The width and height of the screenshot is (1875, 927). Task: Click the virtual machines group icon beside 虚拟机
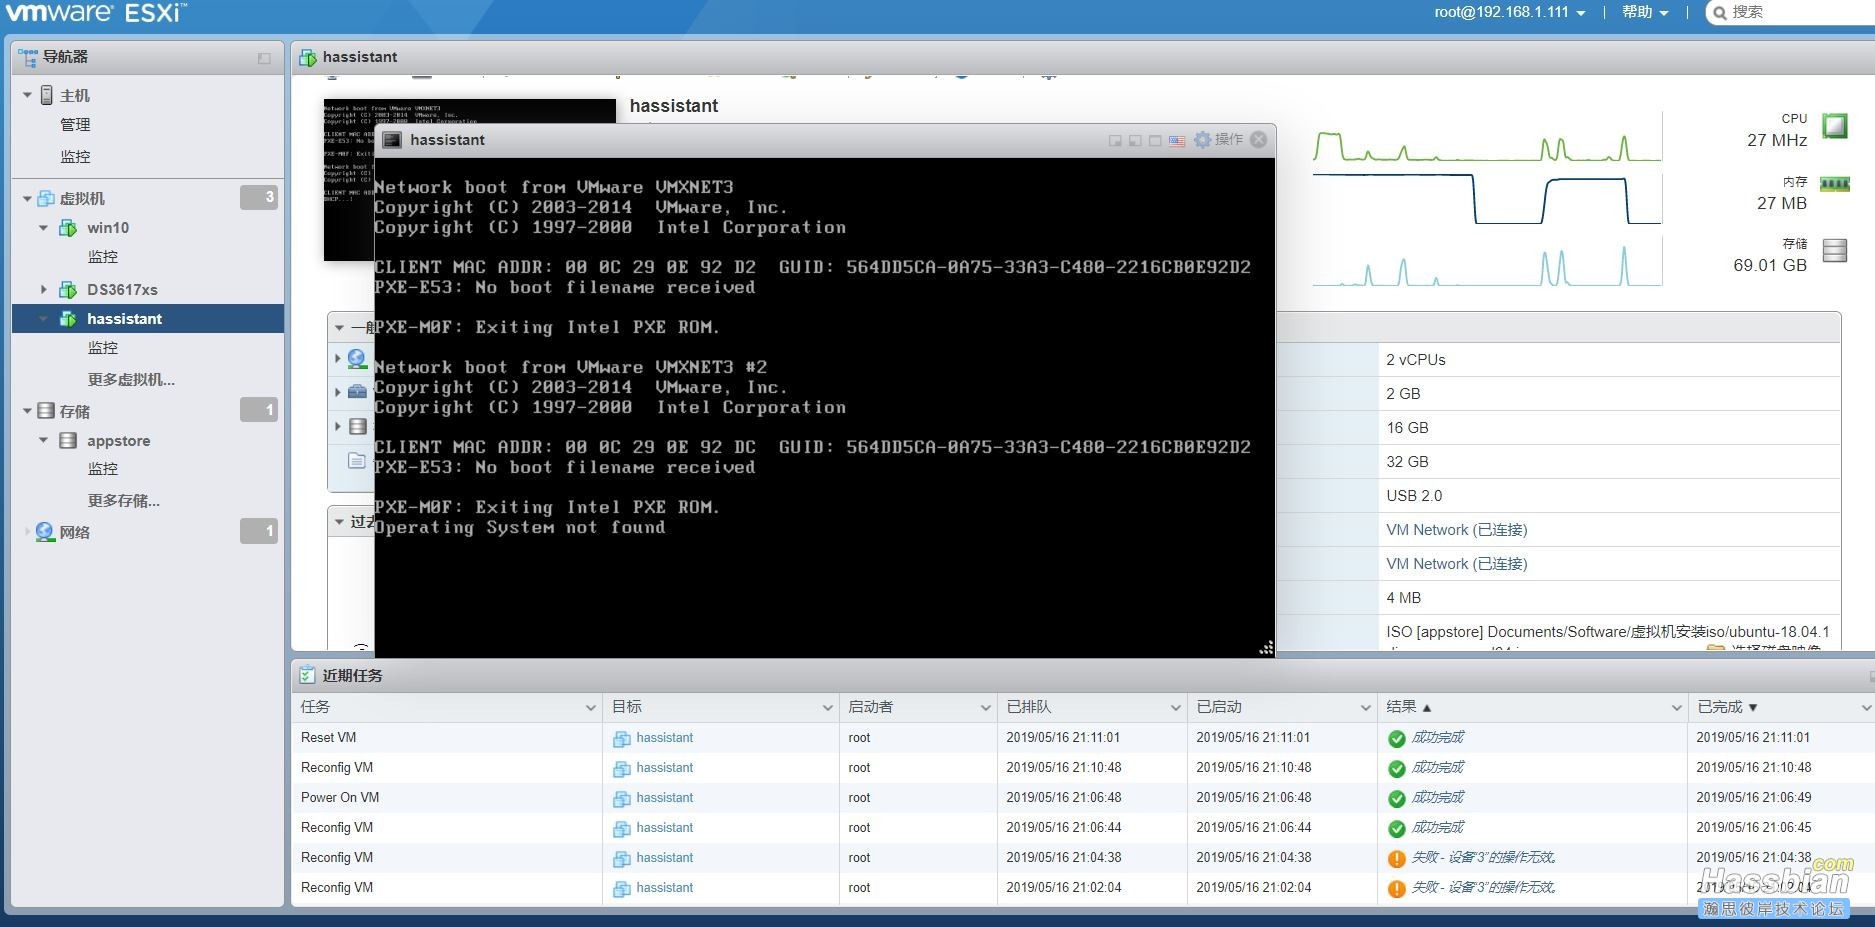click(46, 198)
